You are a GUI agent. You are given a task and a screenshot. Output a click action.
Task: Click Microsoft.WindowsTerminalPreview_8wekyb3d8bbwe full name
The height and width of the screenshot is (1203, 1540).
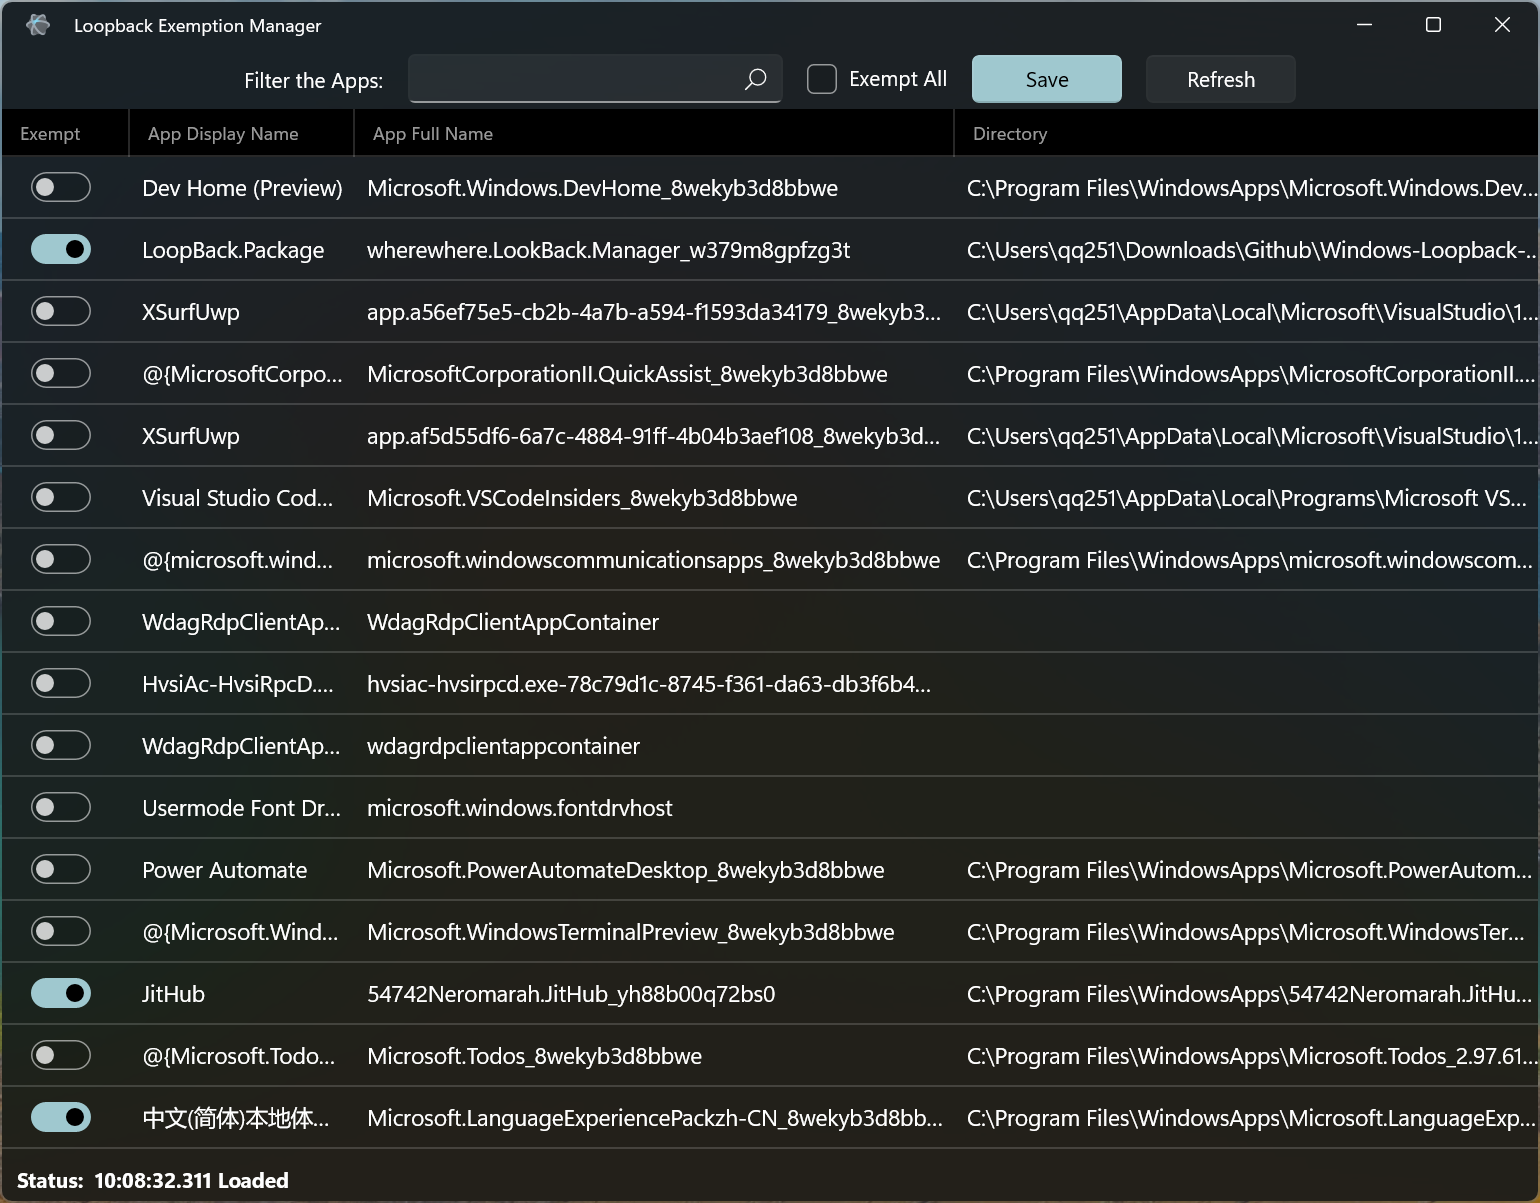coord(631,932)
